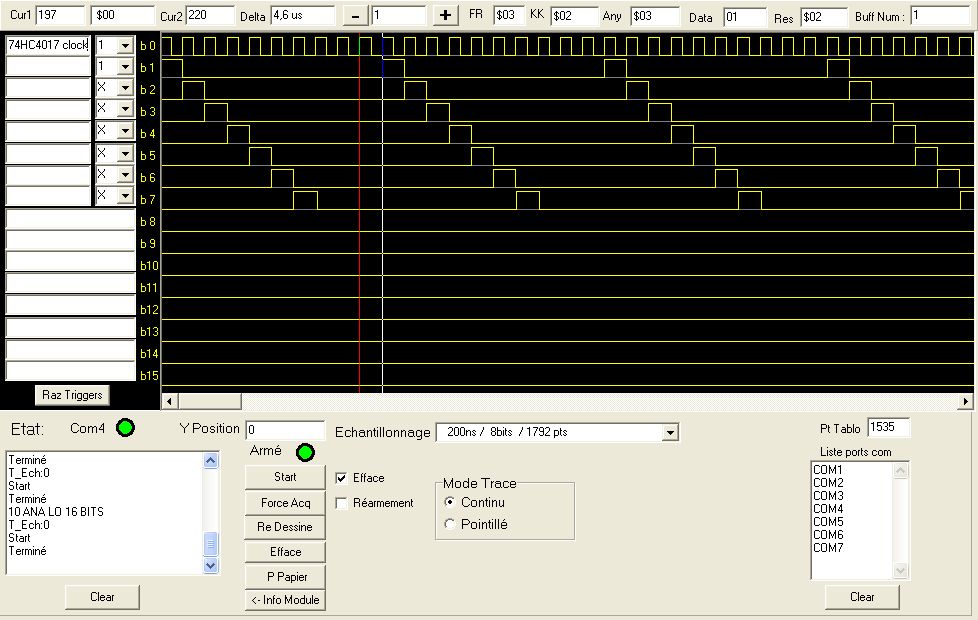The height and width of the screenshot is (620, 978).
Task: Open the b0 trigger dropdown
Action: tap(125, 46)
